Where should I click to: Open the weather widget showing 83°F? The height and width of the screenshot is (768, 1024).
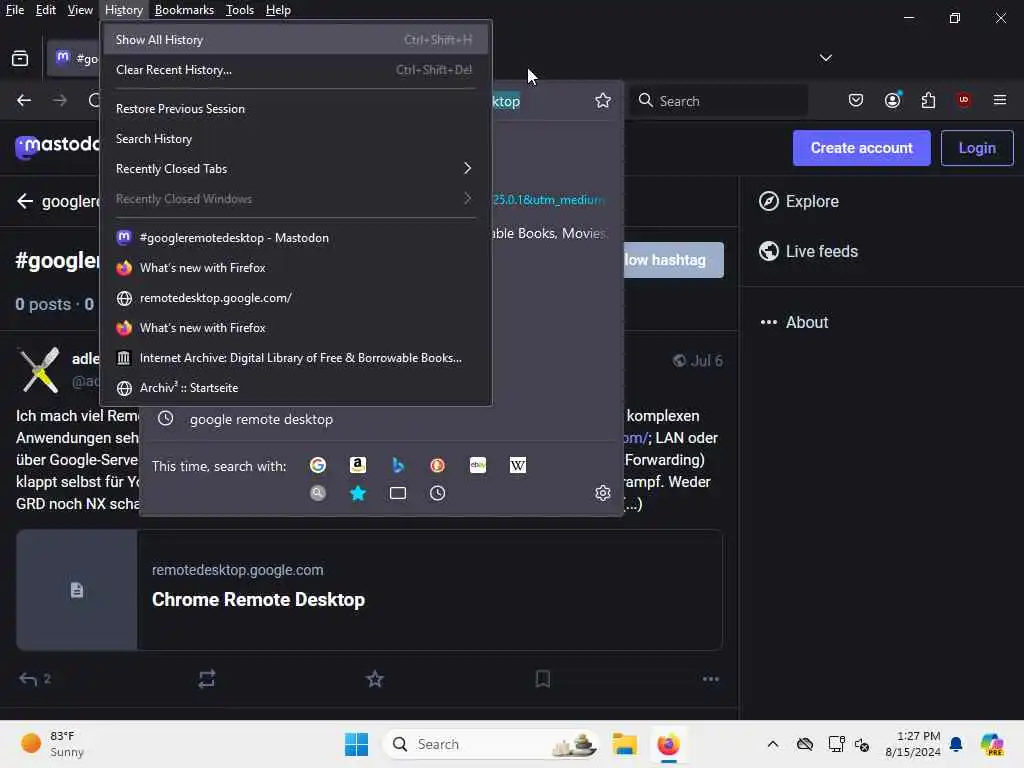52,744
